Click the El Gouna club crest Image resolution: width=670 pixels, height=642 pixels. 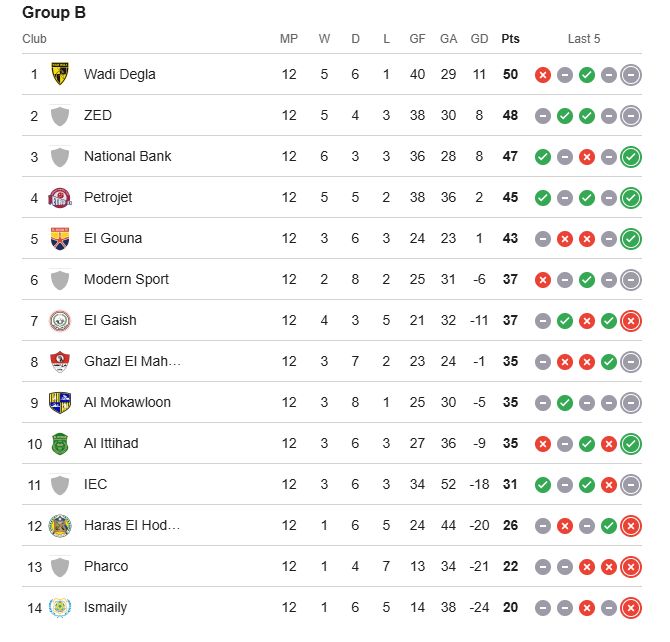click(60, 239)
